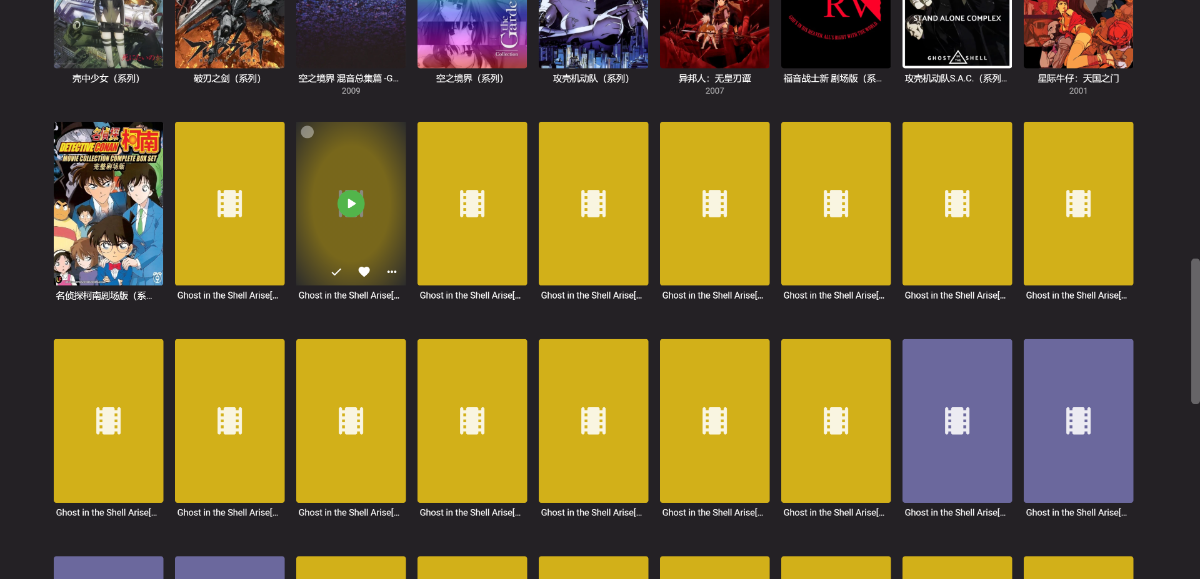1200x579 pixels.
Task: Click year 2007 under 异邦人：无皇刃谭
Action: (715, 91)
